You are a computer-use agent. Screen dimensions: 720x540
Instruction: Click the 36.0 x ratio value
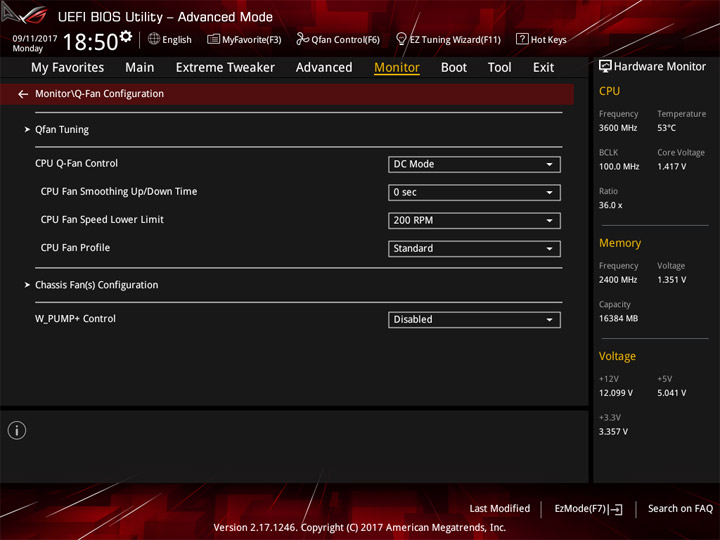[x=610, y=205]
